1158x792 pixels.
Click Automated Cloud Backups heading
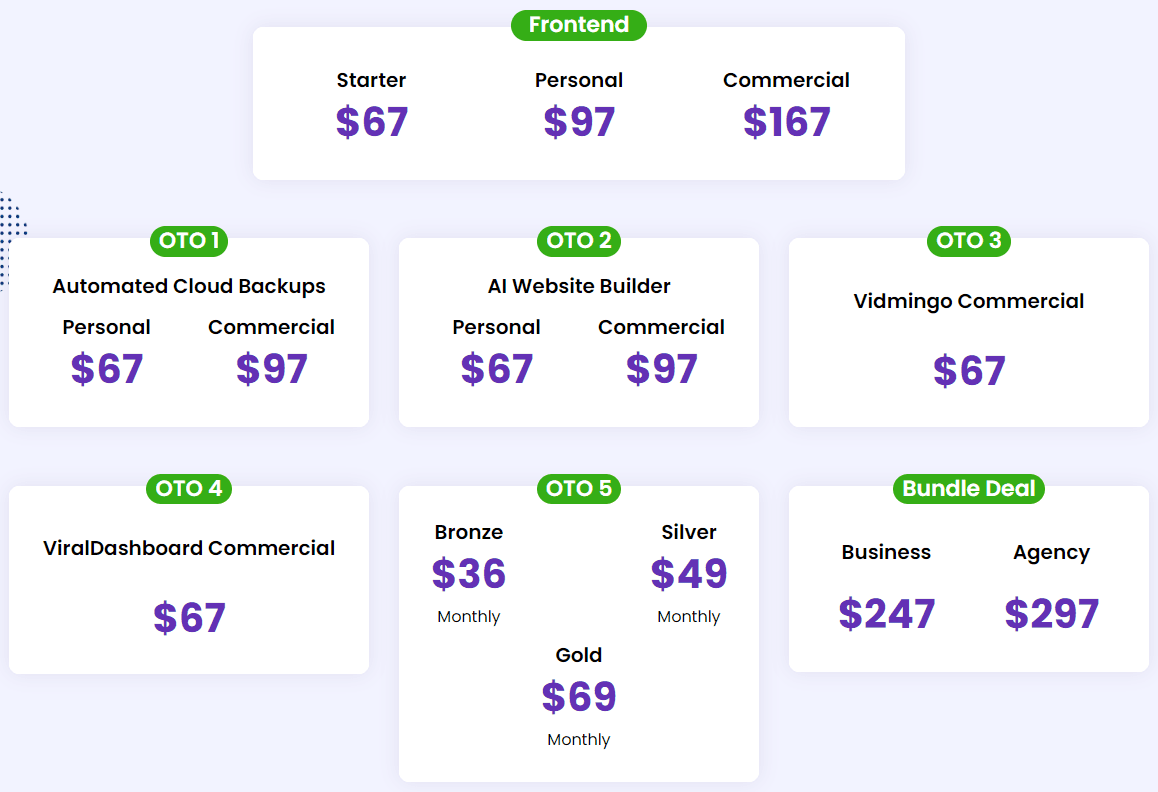coord(189,286)
